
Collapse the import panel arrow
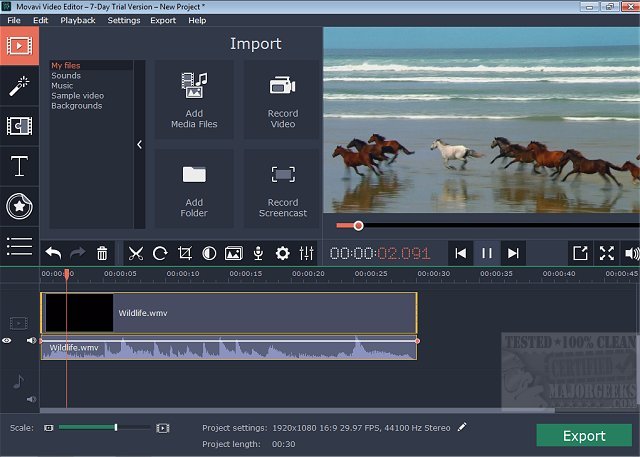click(139, 144)
